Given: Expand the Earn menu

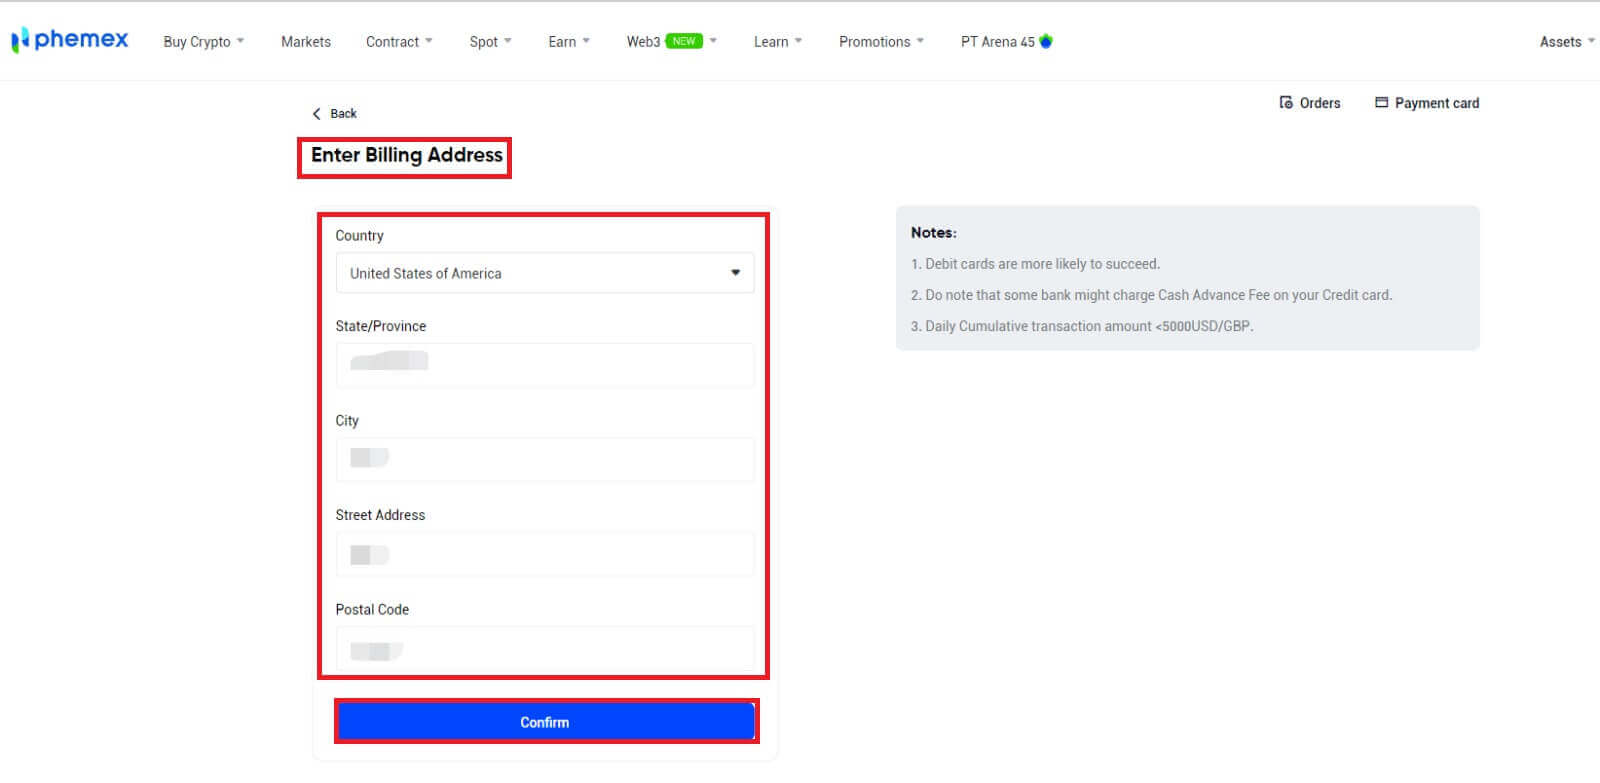Looking at the screenshot, I should click(x=568, y=42).
